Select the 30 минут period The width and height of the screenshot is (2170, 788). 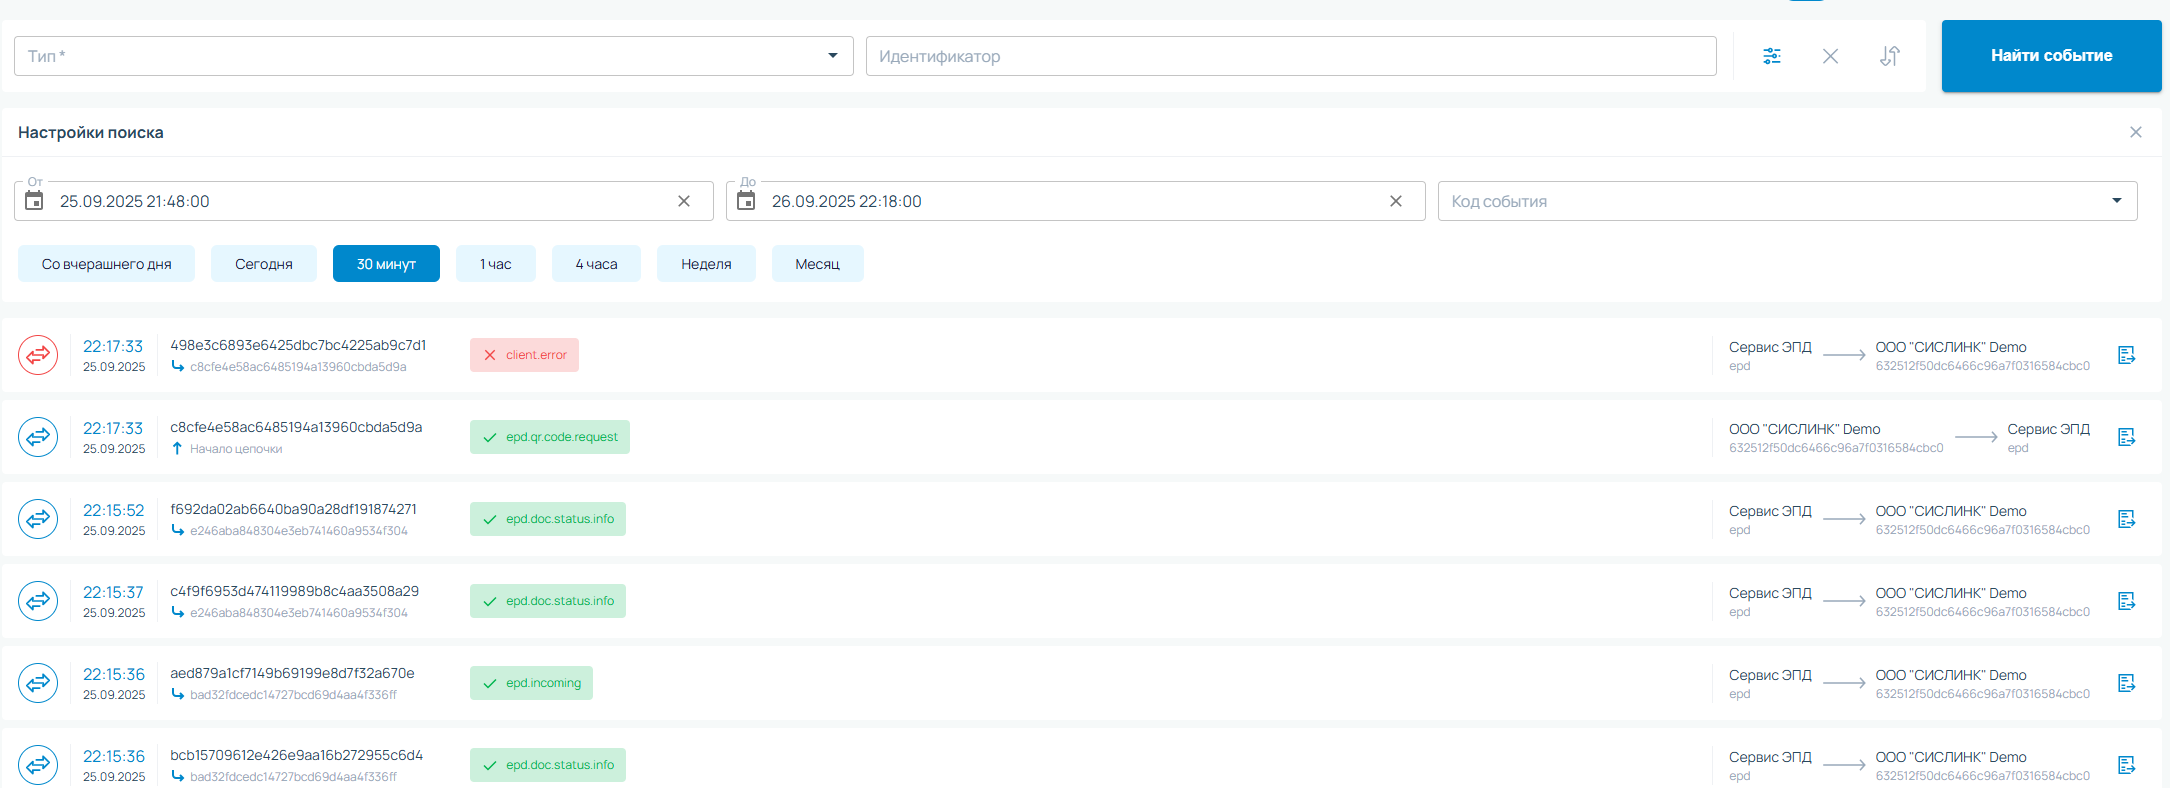[x=386, y=264]
